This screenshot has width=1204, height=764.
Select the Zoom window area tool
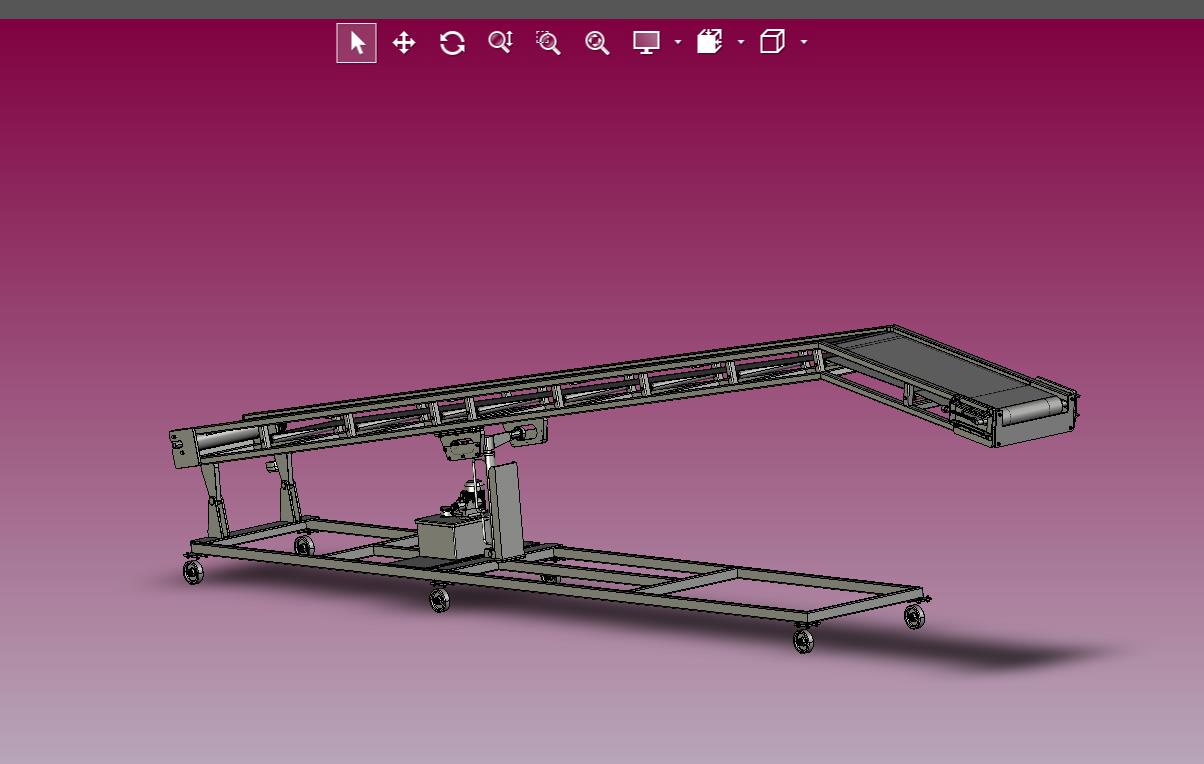(x=548, y=43)
